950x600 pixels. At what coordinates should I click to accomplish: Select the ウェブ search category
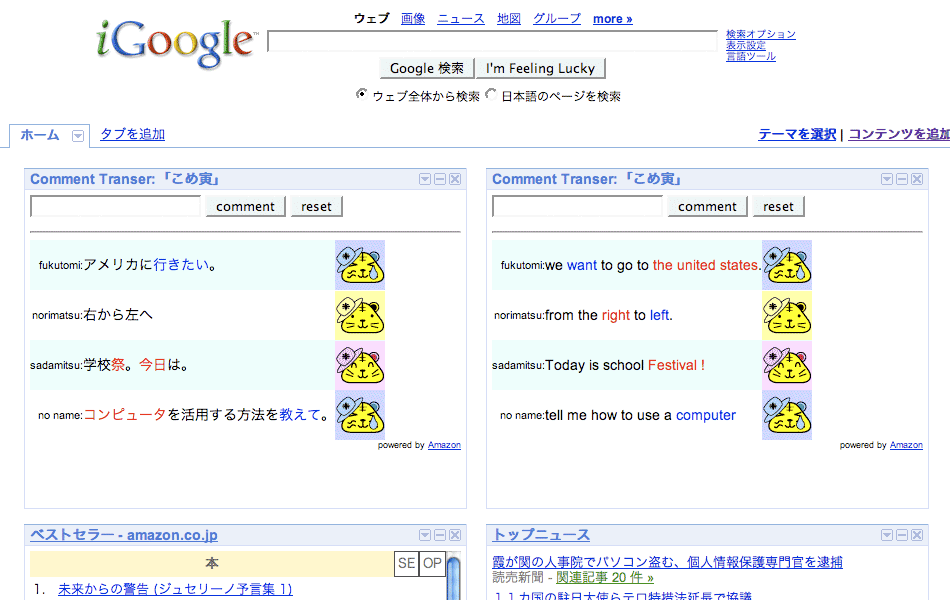(371, 19)
